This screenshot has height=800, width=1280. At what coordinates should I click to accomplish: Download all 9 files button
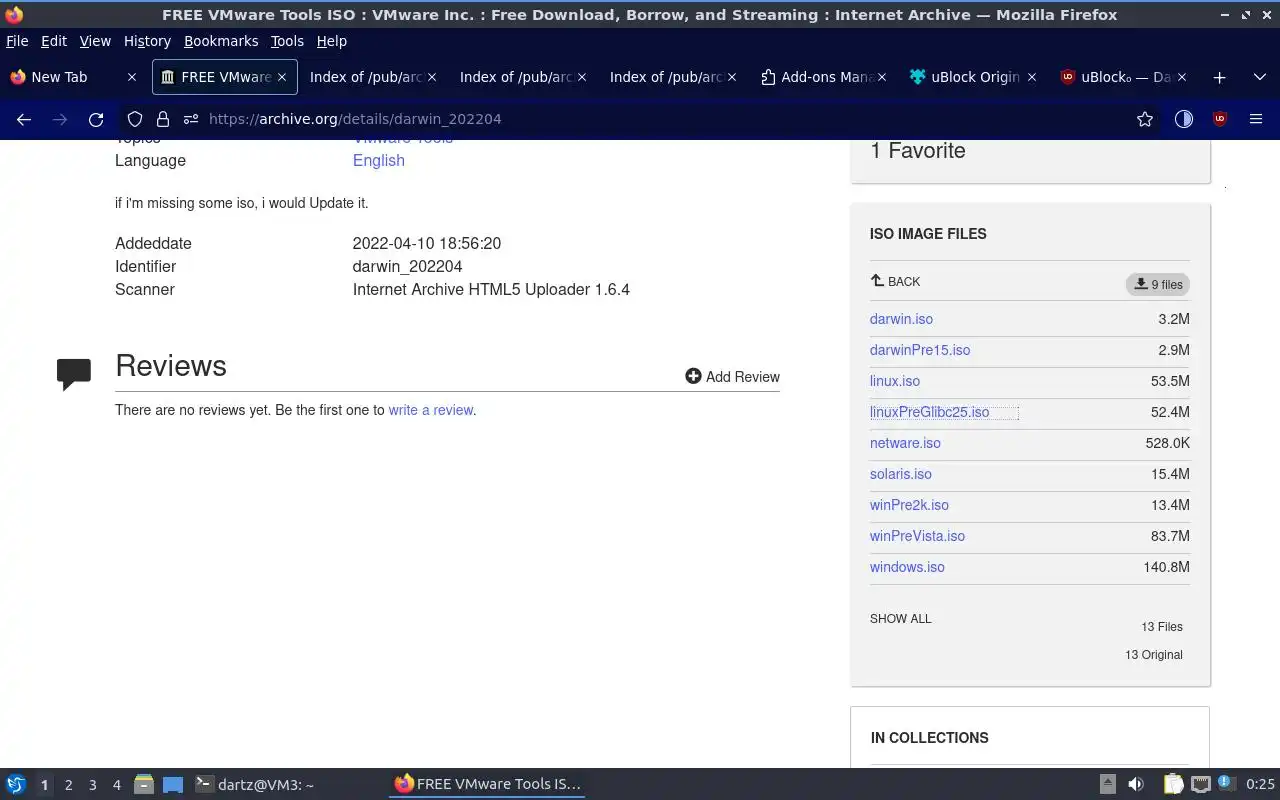(1157, 284)
